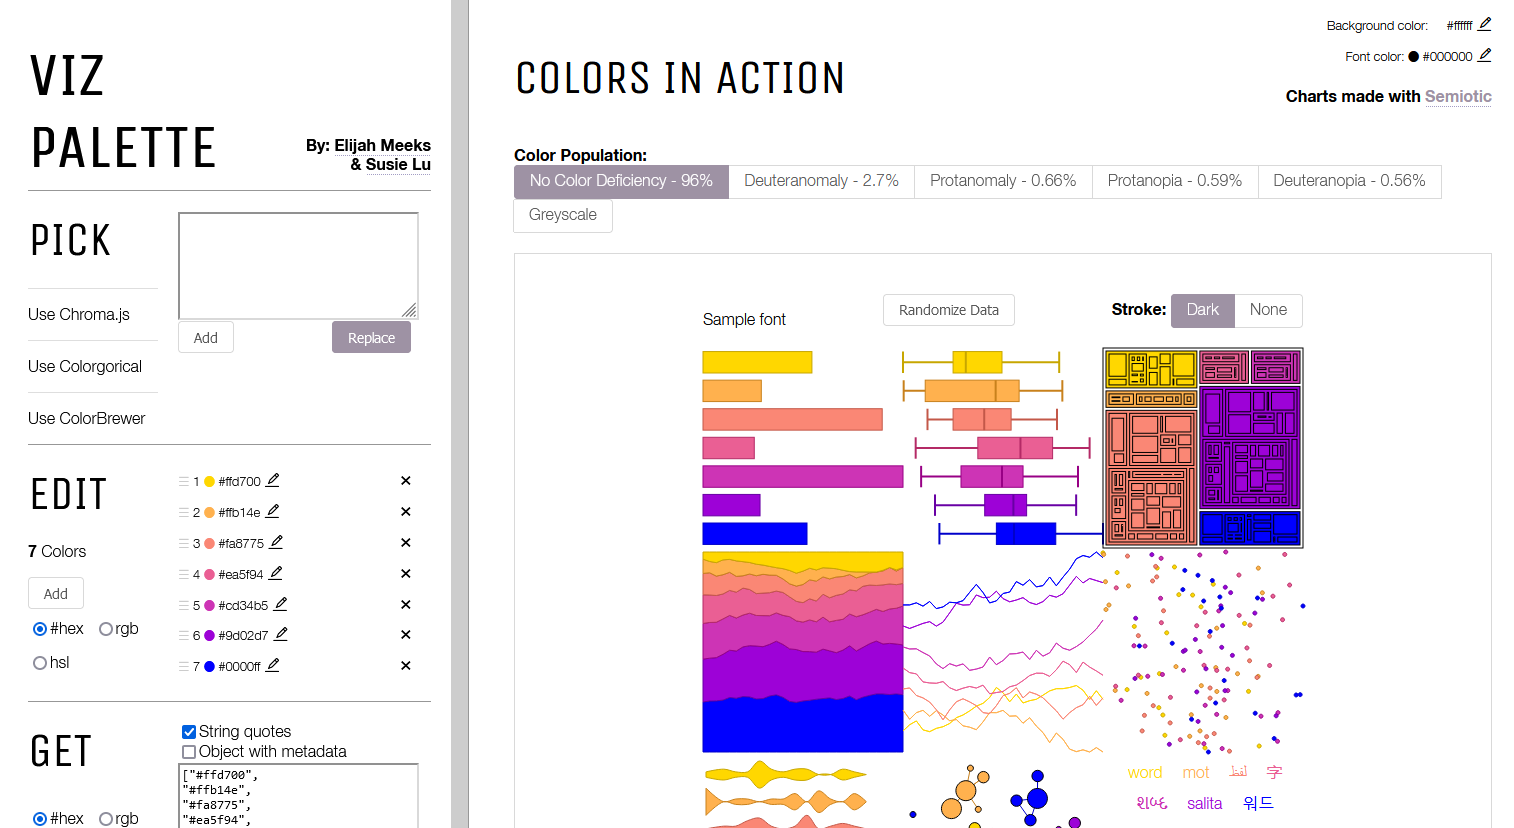The height and width of the screenshot is (828, 1514).
Task: Switch to Deuteranomaly - 2.7% tab
Action: coord(821,181)
